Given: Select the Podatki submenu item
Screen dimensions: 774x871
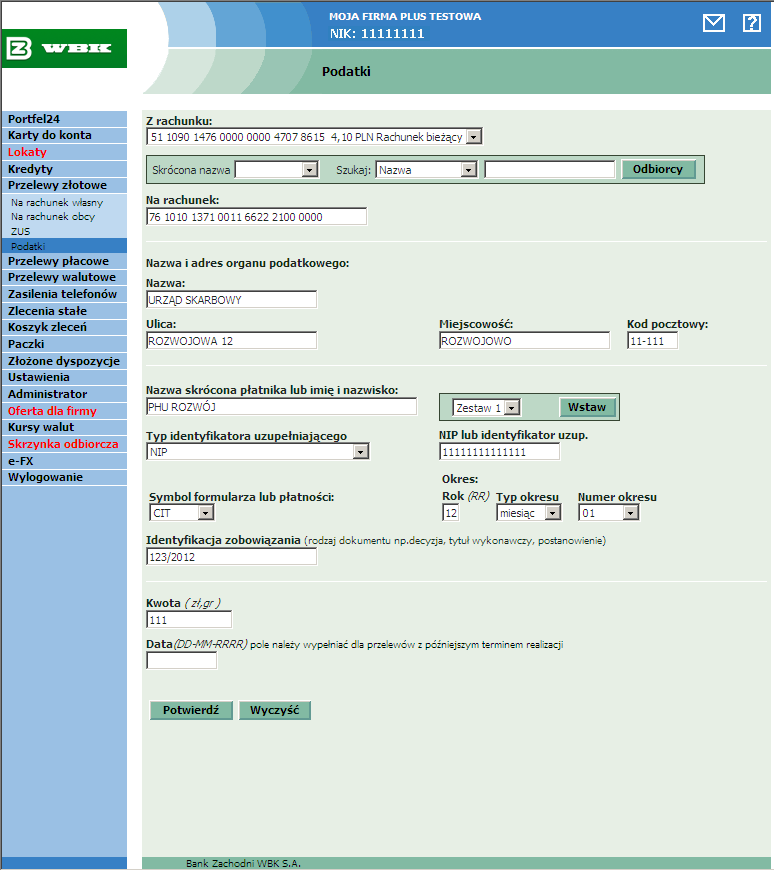Looking at the screenshot, I should click(64, 246).
